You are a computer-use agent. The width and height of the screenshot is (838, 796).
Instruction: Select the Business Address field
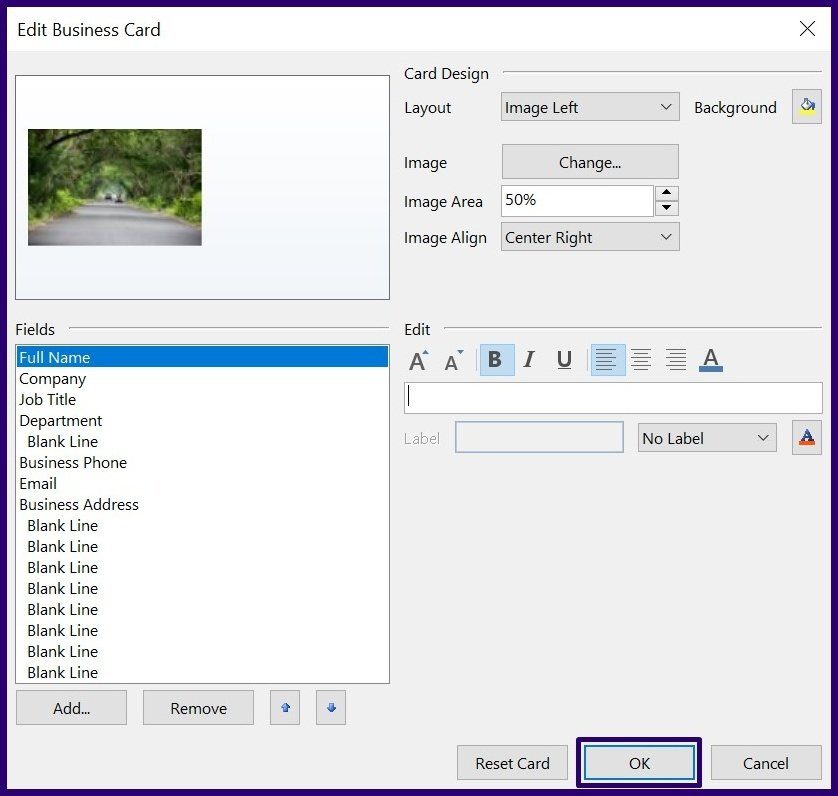203,504
